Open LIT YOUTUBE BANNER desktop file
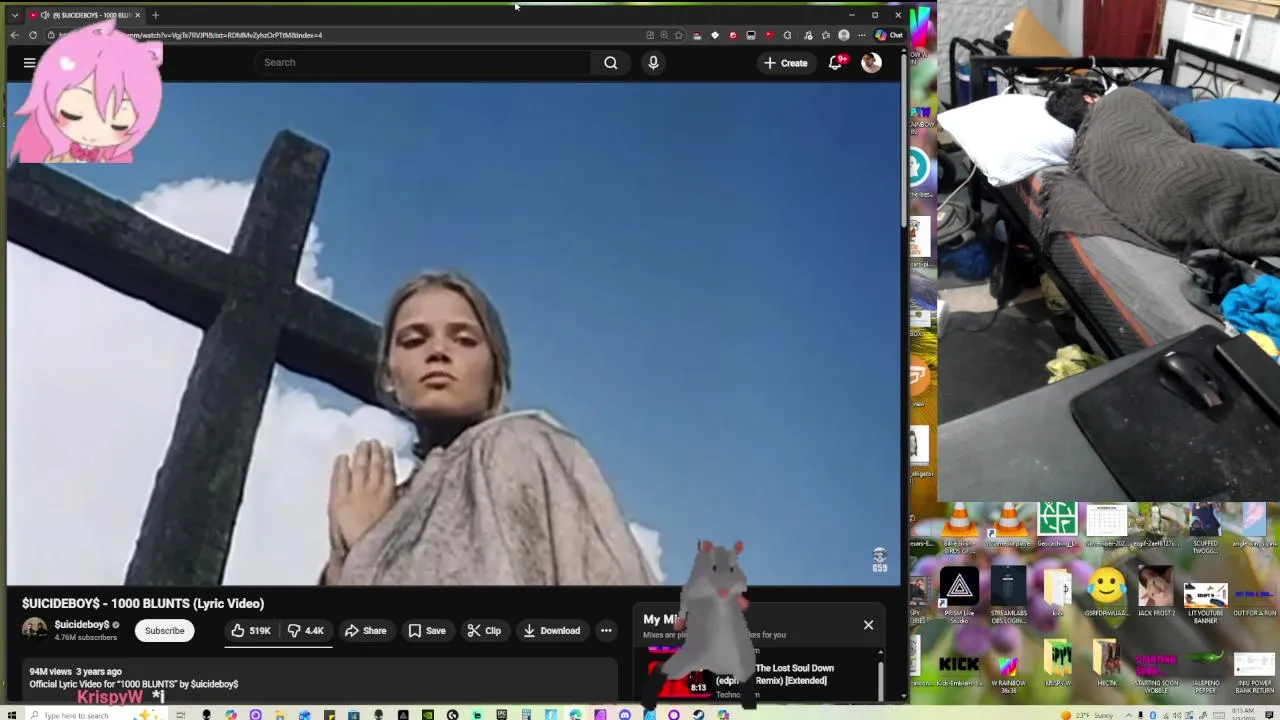 1205,603
